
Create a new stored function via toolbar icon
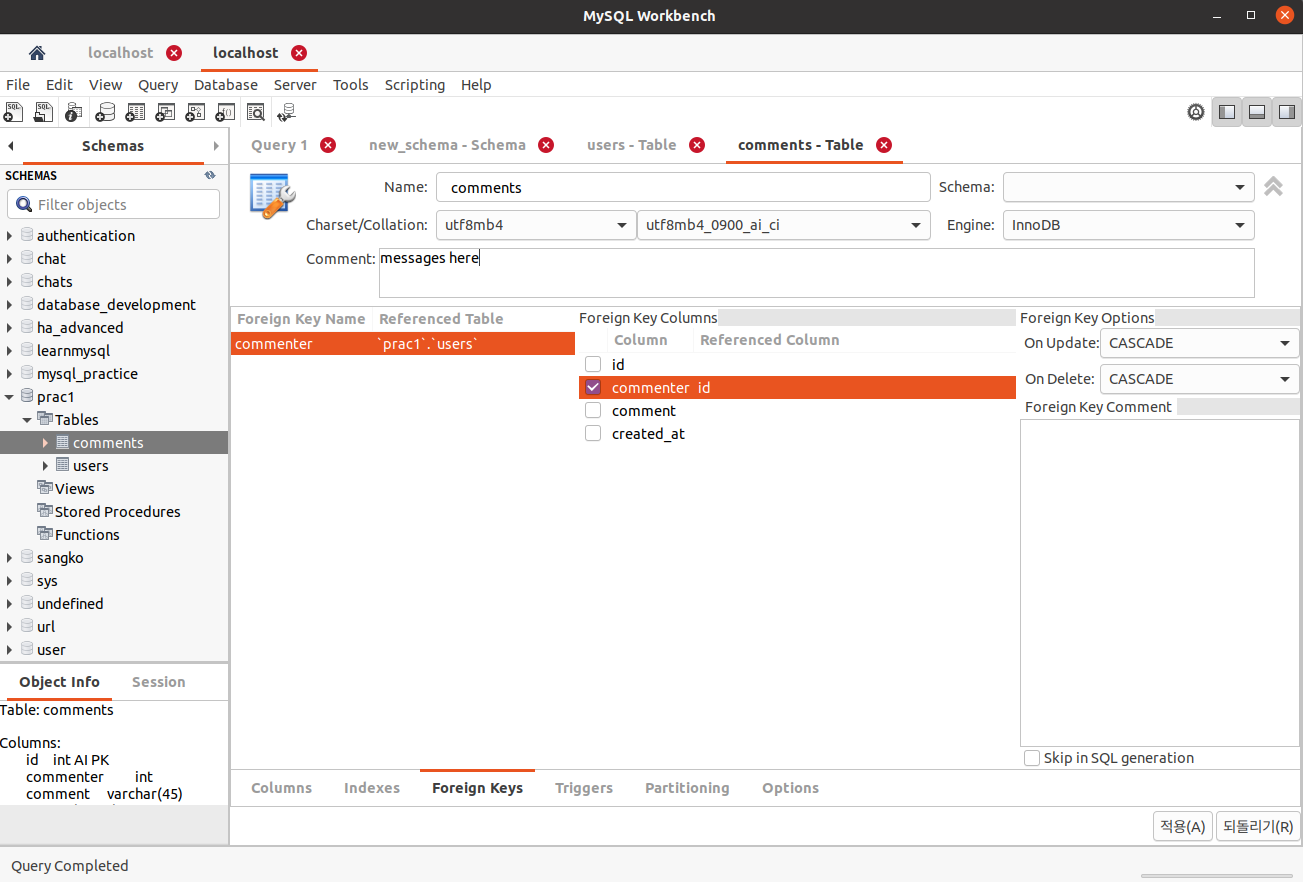tap(225, 112)
